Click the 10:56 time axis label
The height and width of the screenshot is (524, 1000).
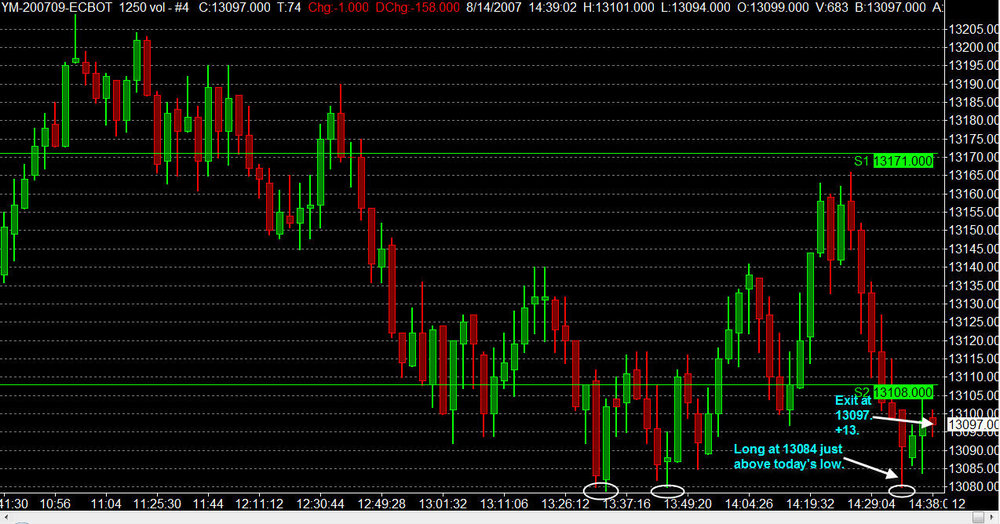[x=55, y=504]
